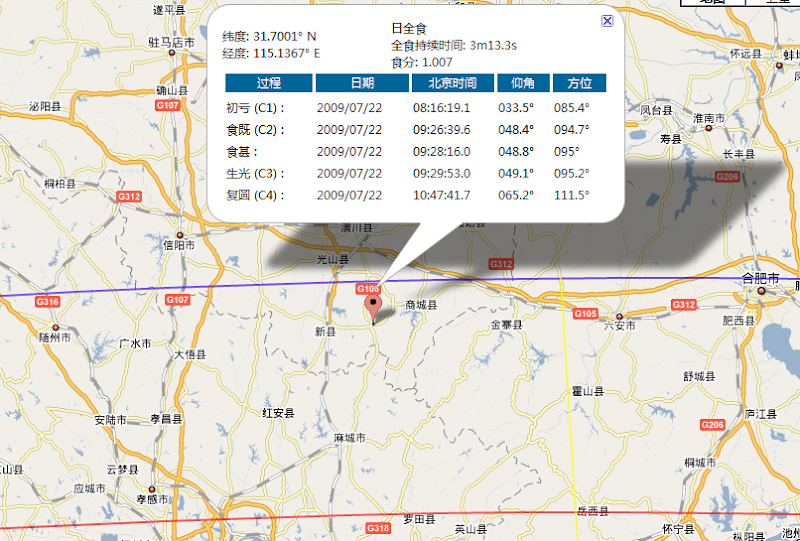Select the 初亏 (C1) row label
The width and height of the screenshot is (800, 541).
pos(255,108)
